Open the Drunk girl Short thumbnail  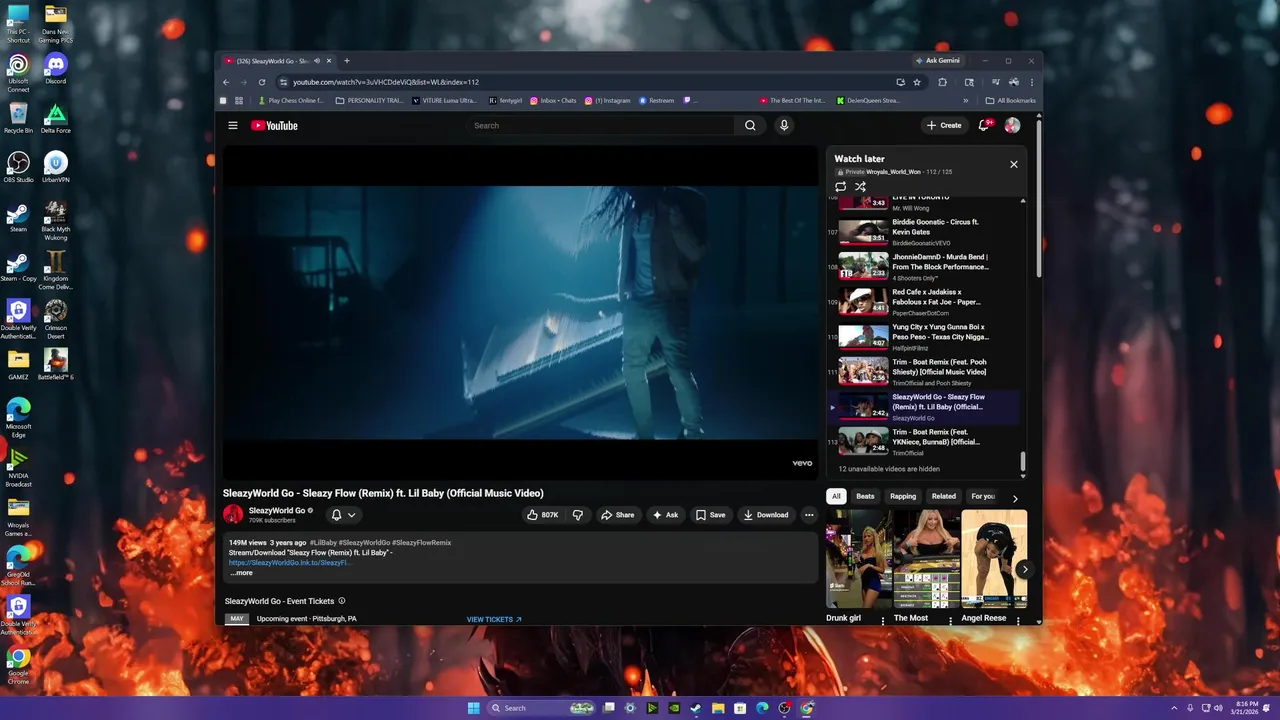pos(859,558)
